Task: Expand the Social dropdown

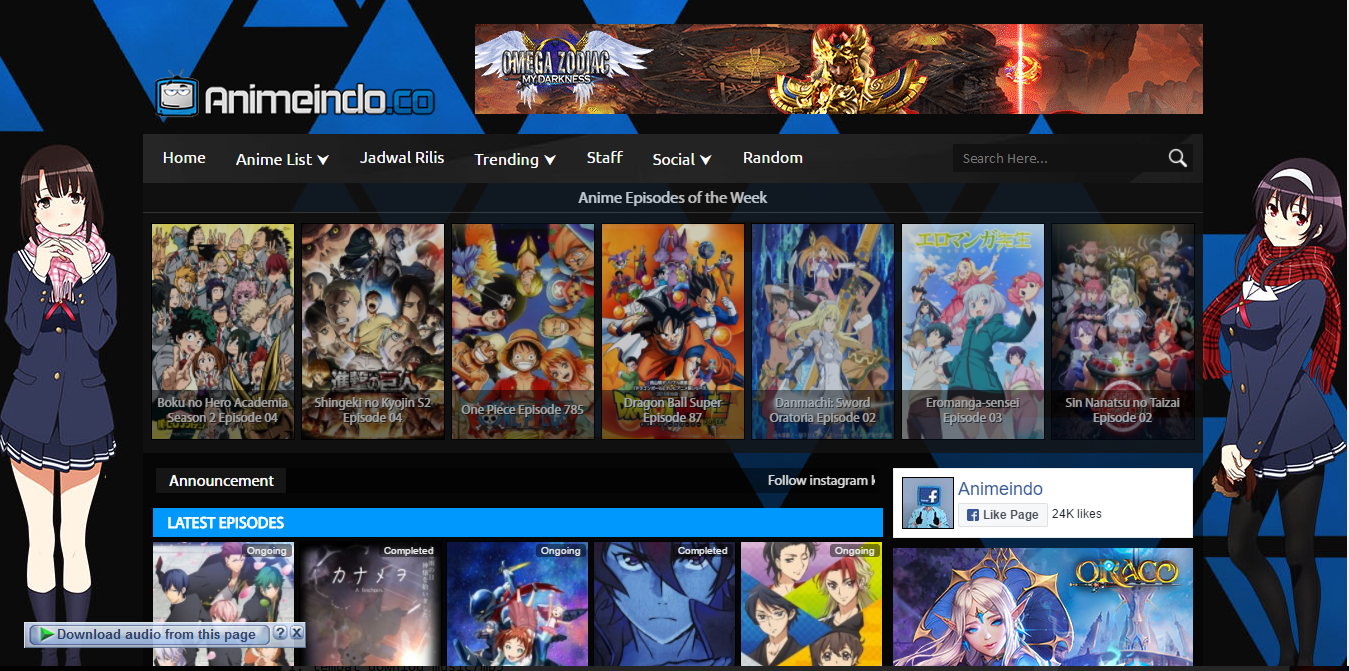Action: tap(681, 158)
